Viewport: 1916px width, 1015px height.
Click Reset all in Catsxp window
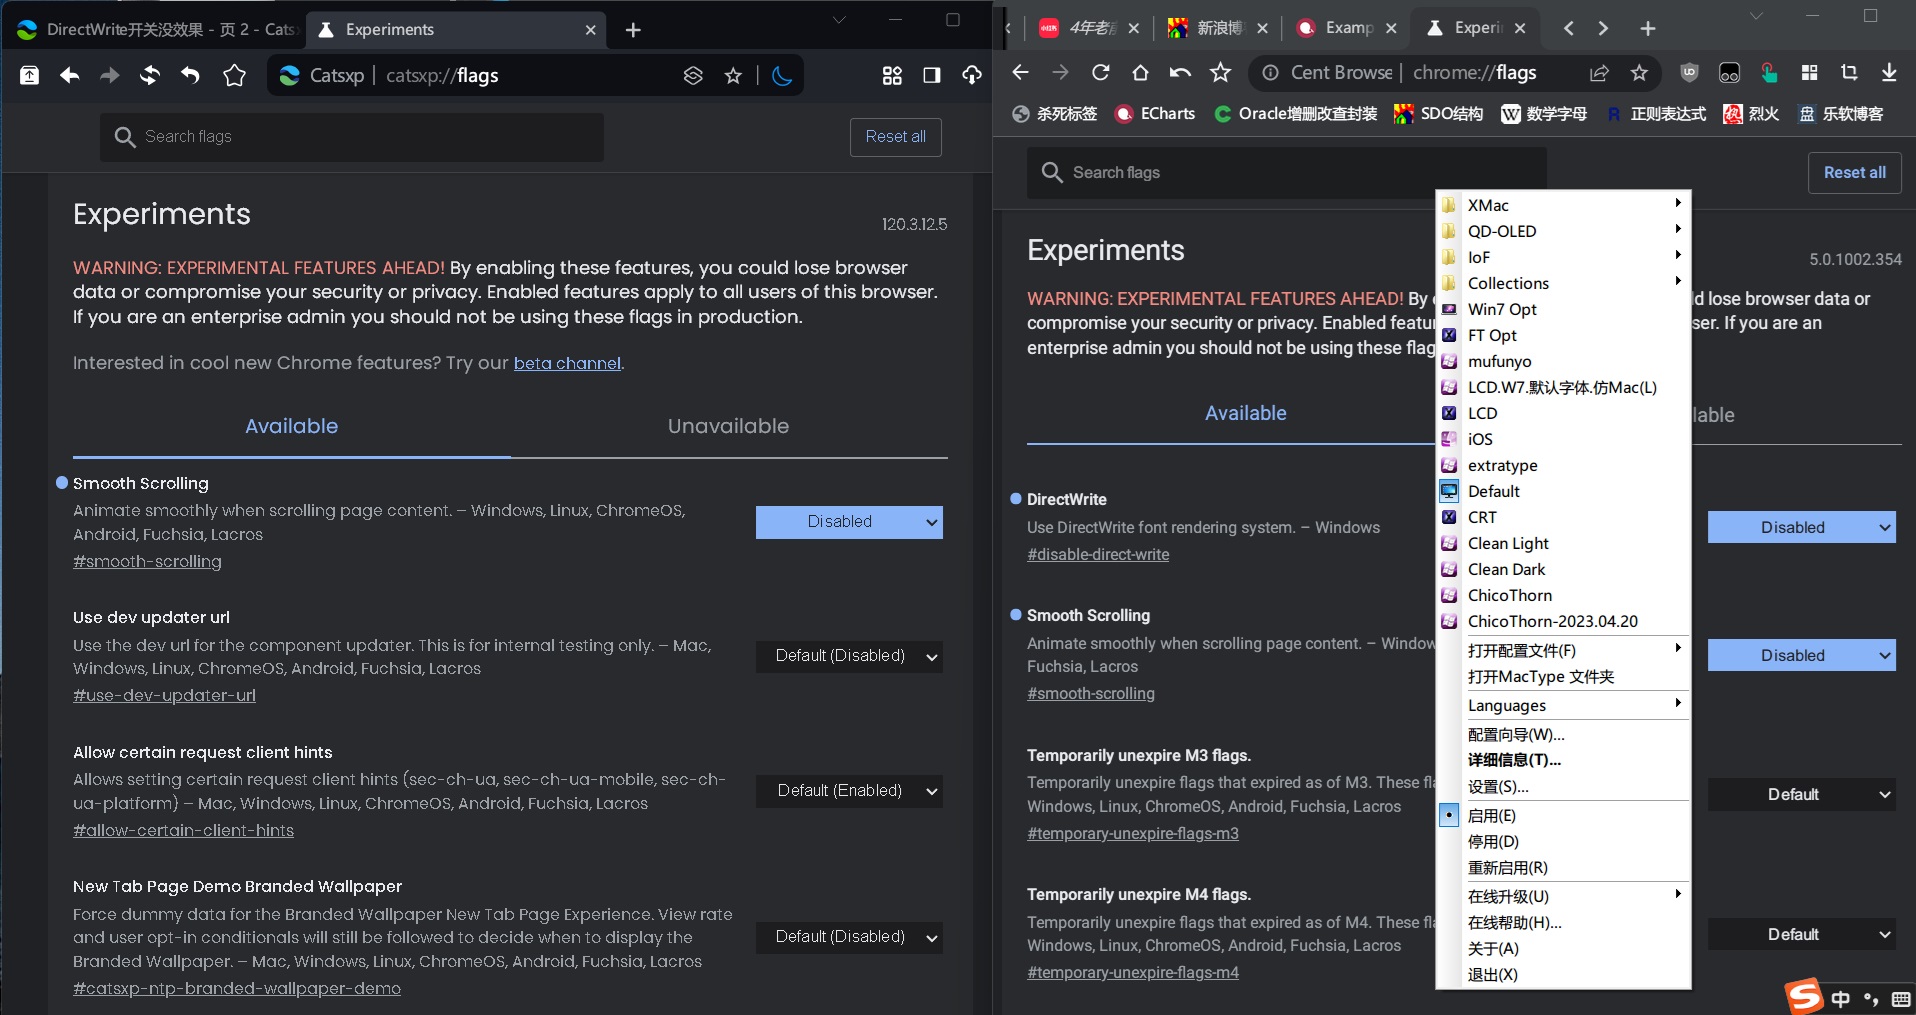[896, 137]
